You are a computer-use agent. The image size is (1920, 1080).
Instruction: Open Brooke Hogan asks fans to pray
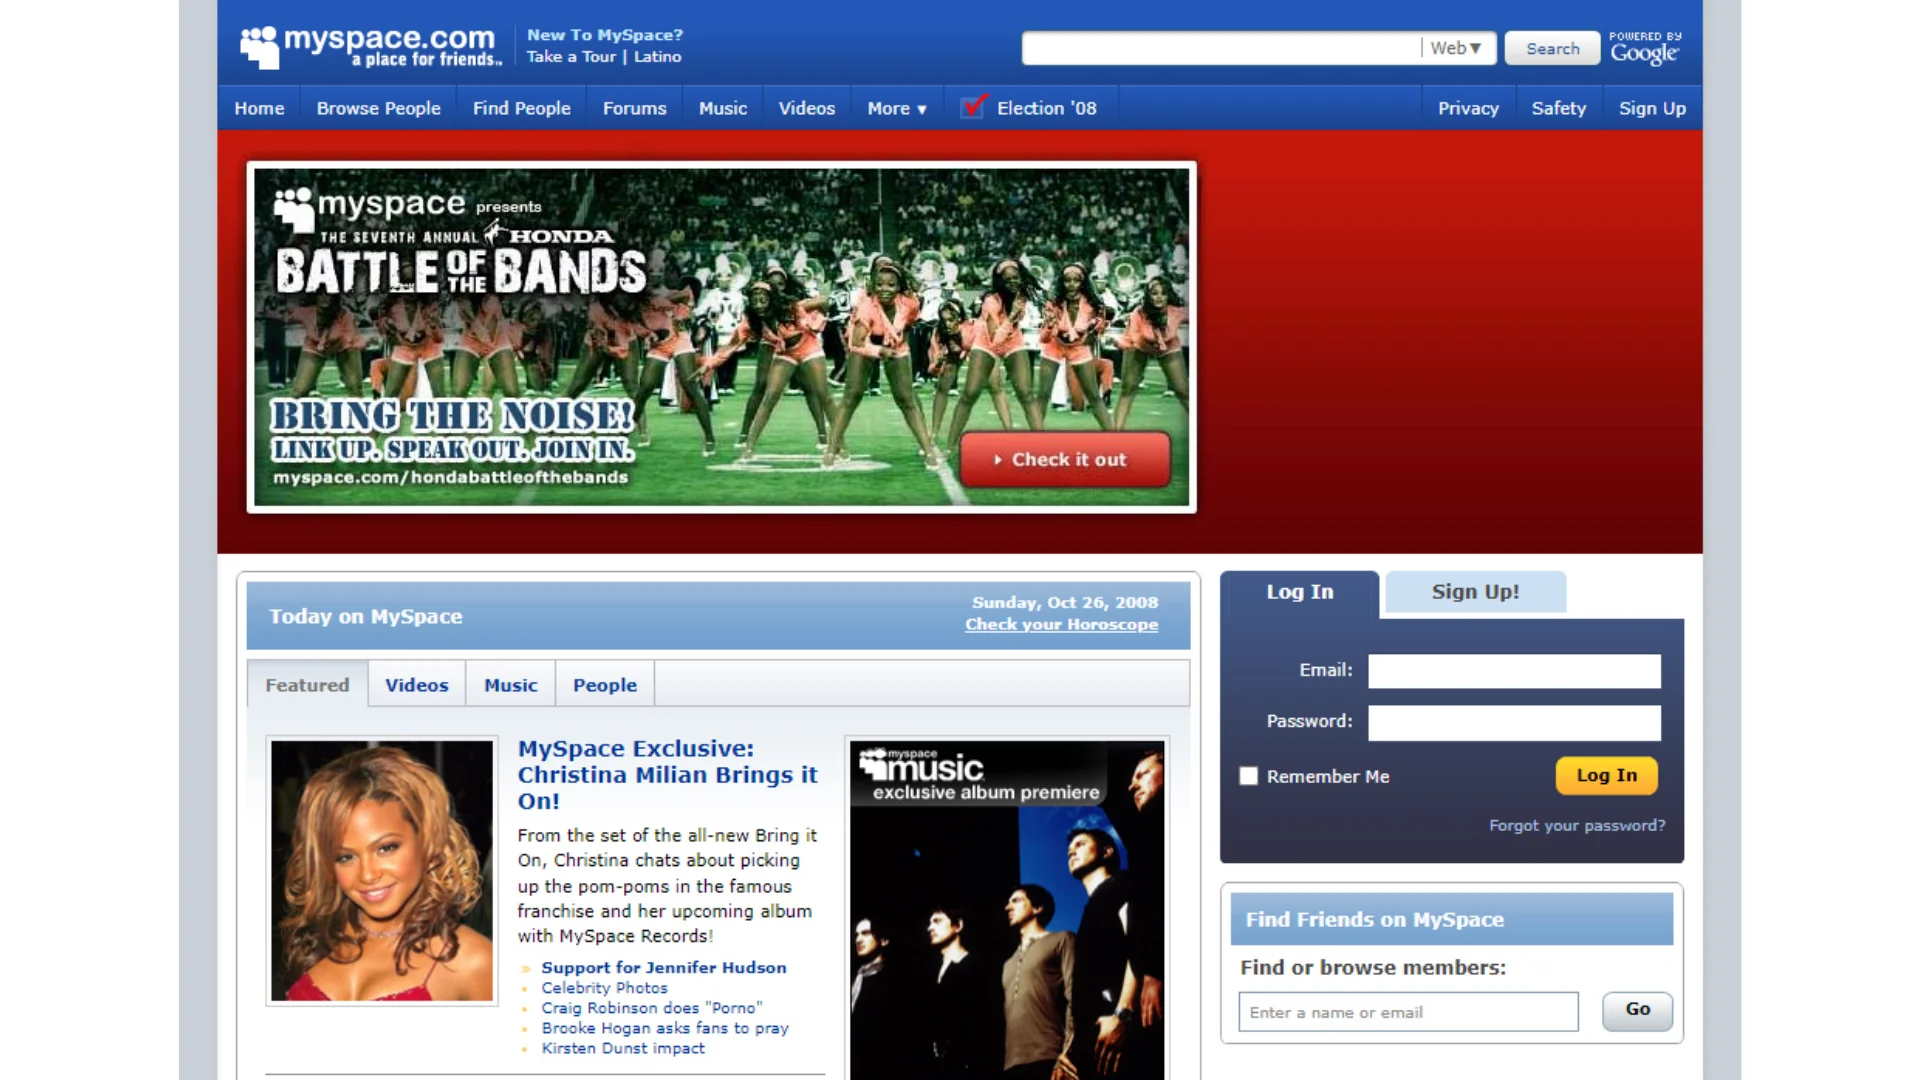665,1027
